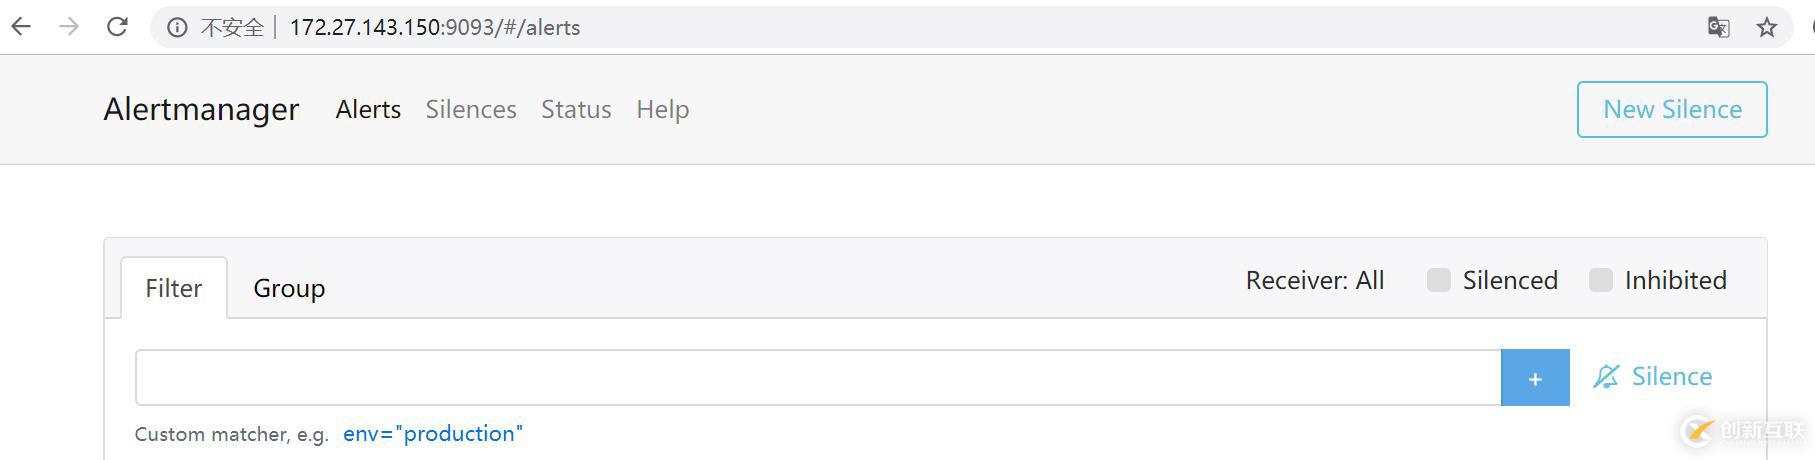
Task: Enable the Silenced checkbox
Action: click(x=1439, y=280)
